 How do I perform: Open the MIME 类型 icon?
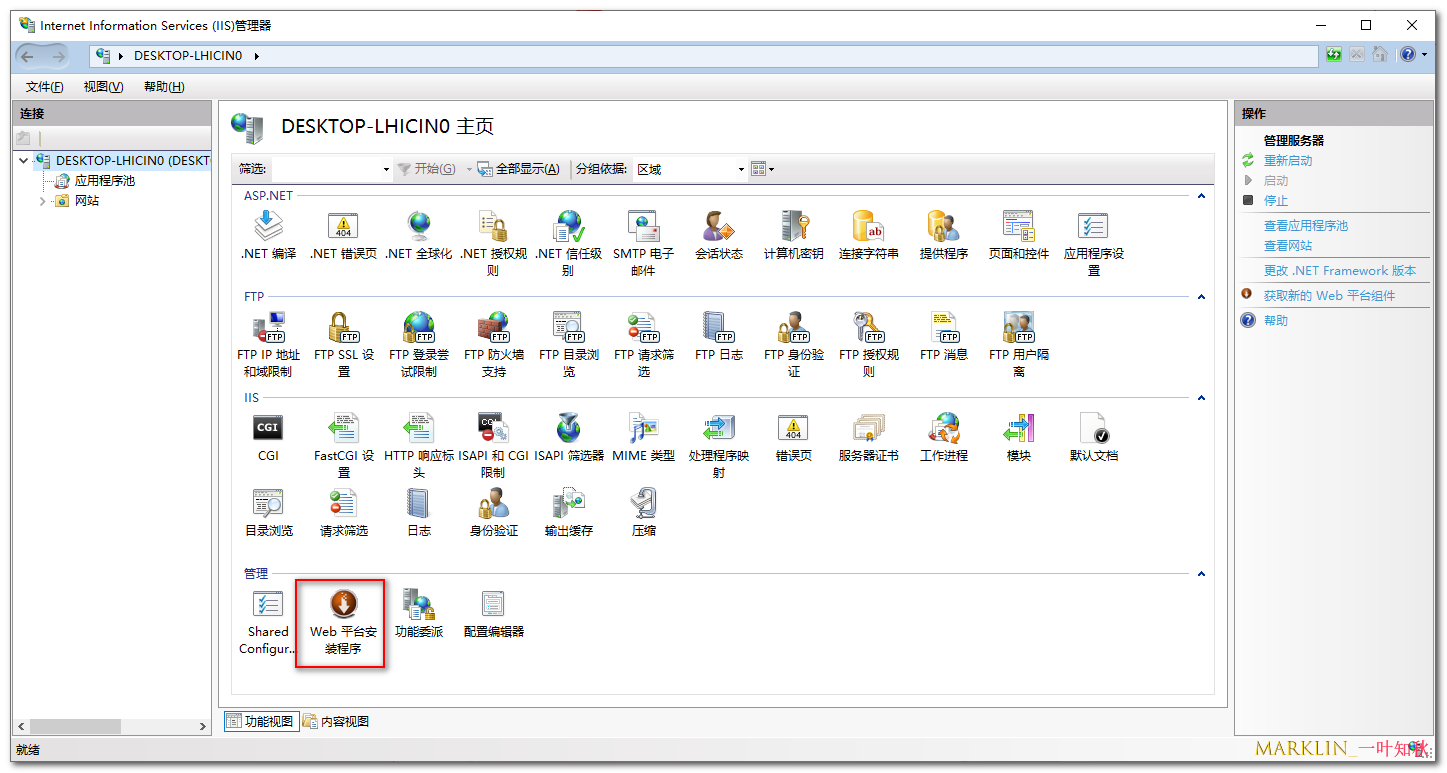point(643,428)
